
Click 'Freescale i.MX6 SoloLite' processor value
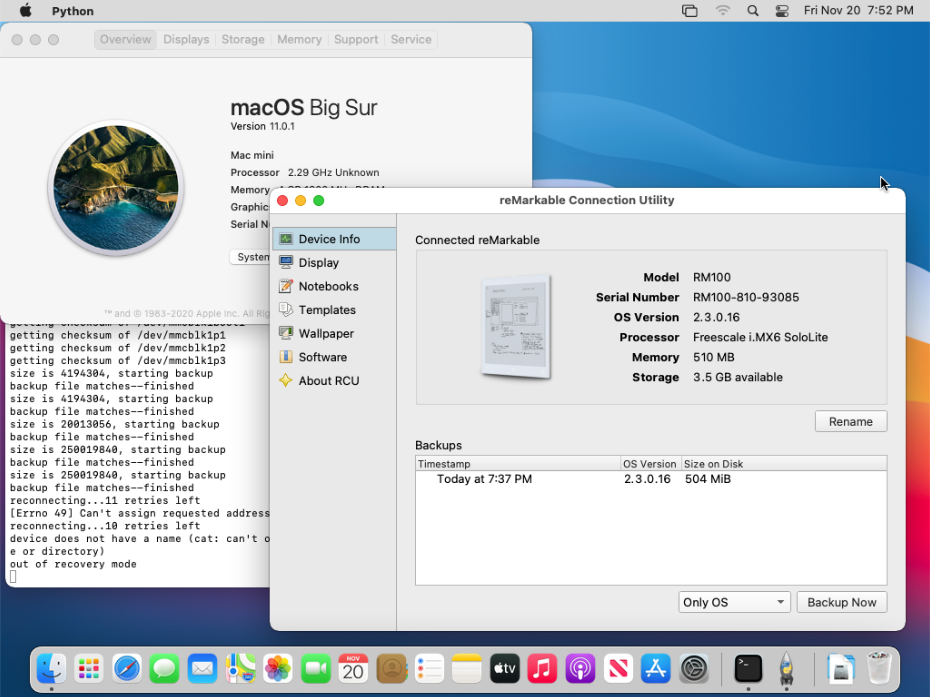click(760, 337)
